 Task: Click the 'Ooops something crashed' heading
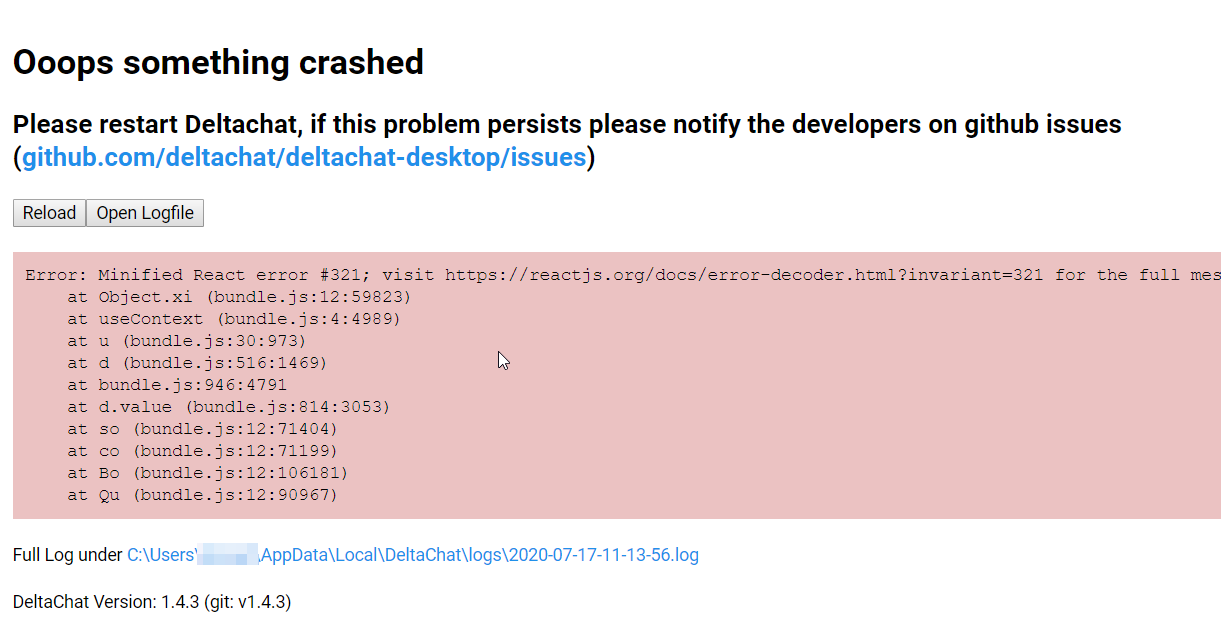coord(218,62)
